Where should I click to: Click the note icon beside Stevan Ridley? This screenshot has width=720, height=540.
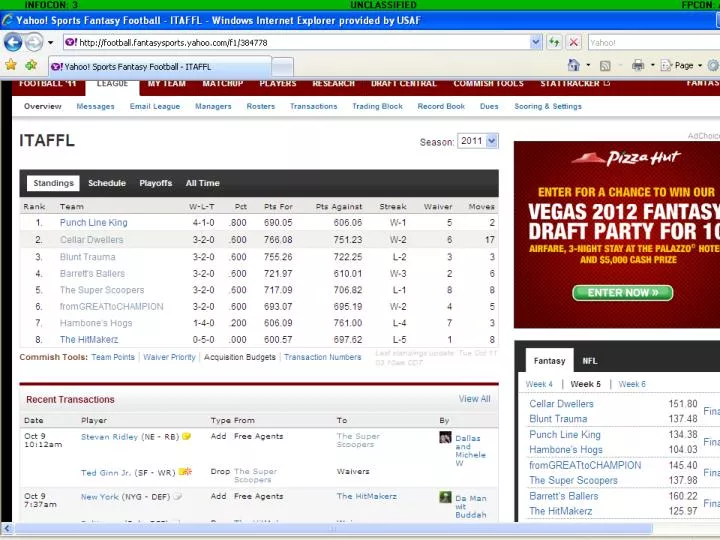pyautogui.click(x=186, y=436)
